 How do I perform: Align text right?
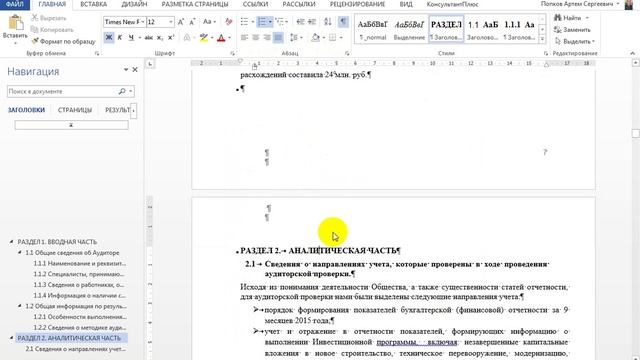click(x=267, y=38)
